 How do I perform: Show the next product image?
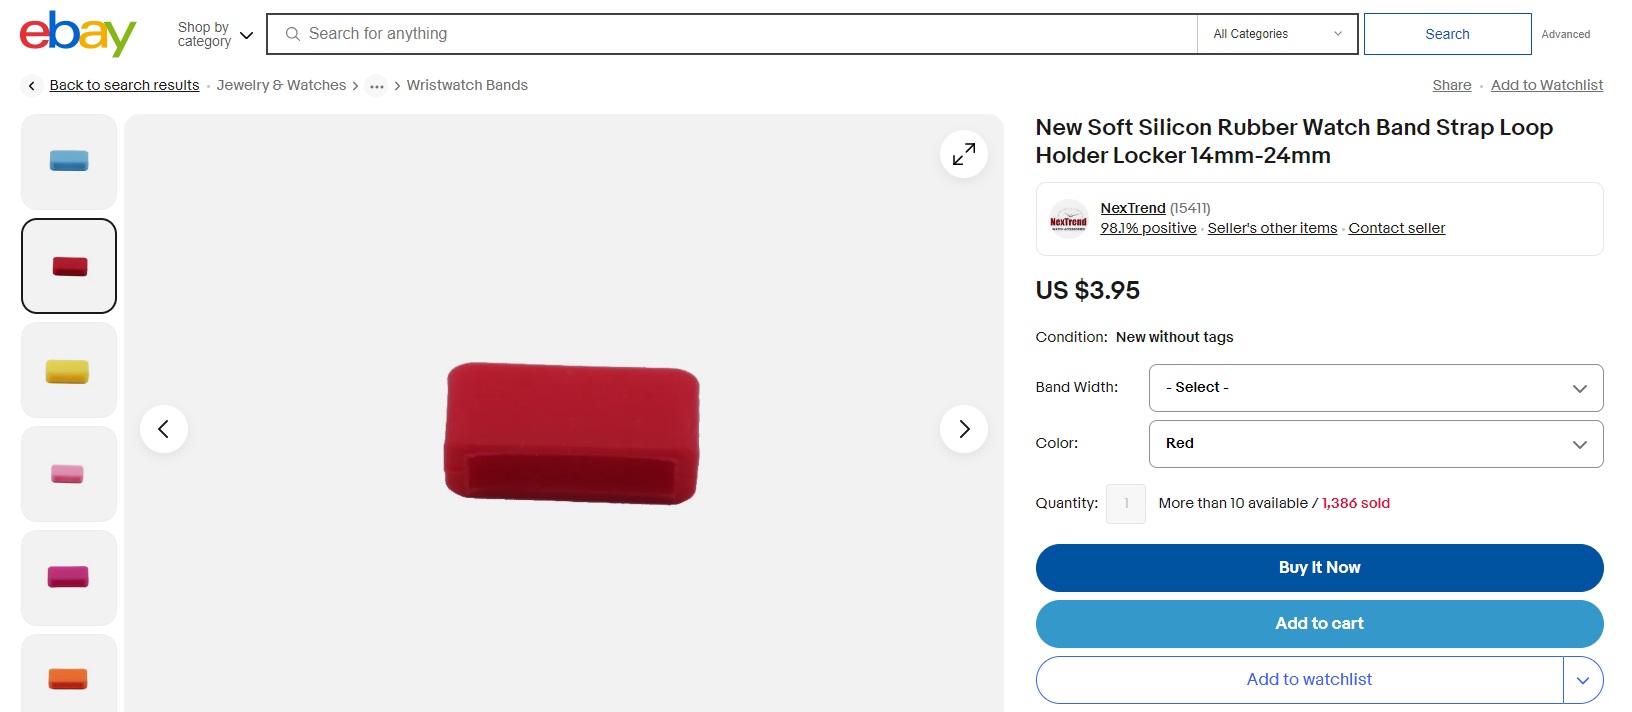[964, 429]
